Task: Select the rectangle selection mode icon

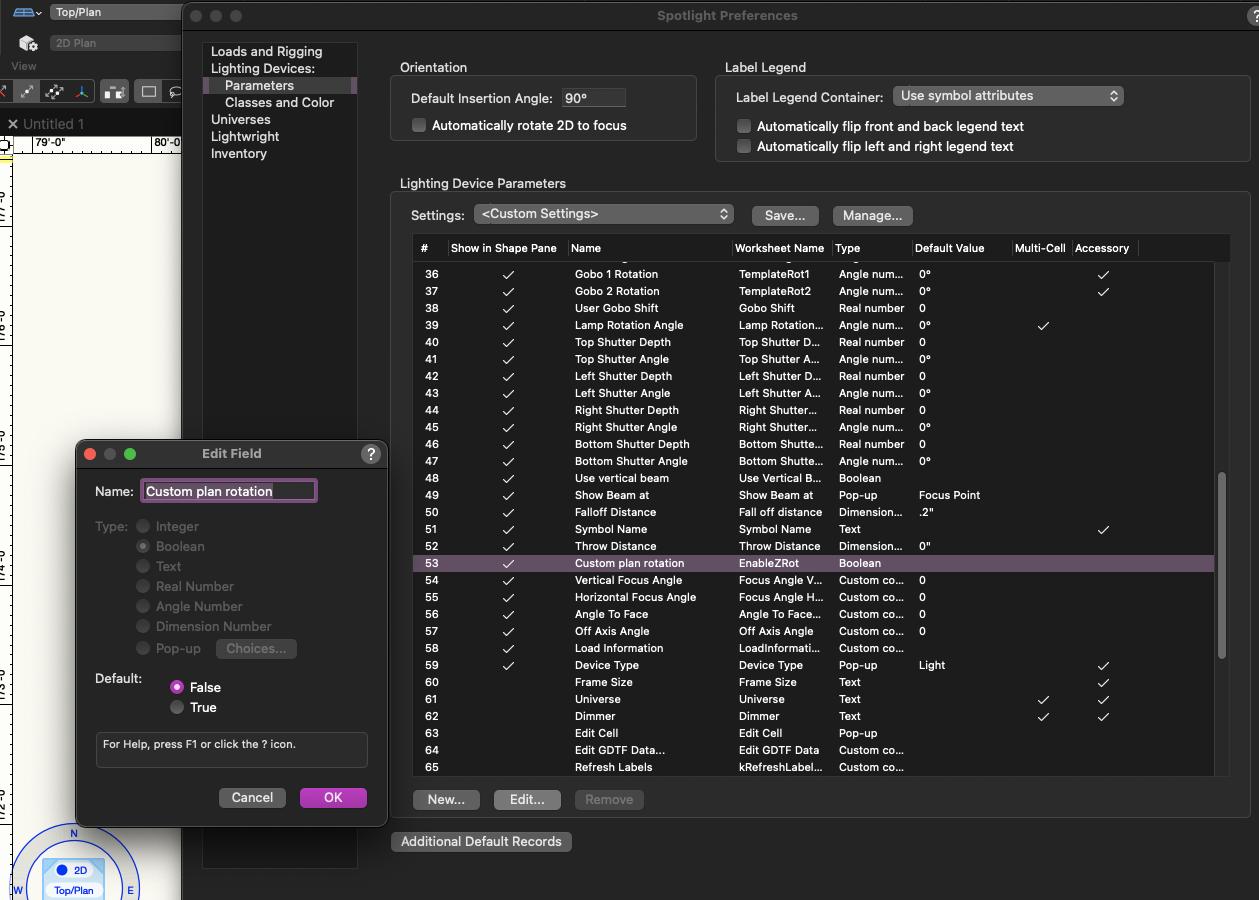Action: pos(149,92)
